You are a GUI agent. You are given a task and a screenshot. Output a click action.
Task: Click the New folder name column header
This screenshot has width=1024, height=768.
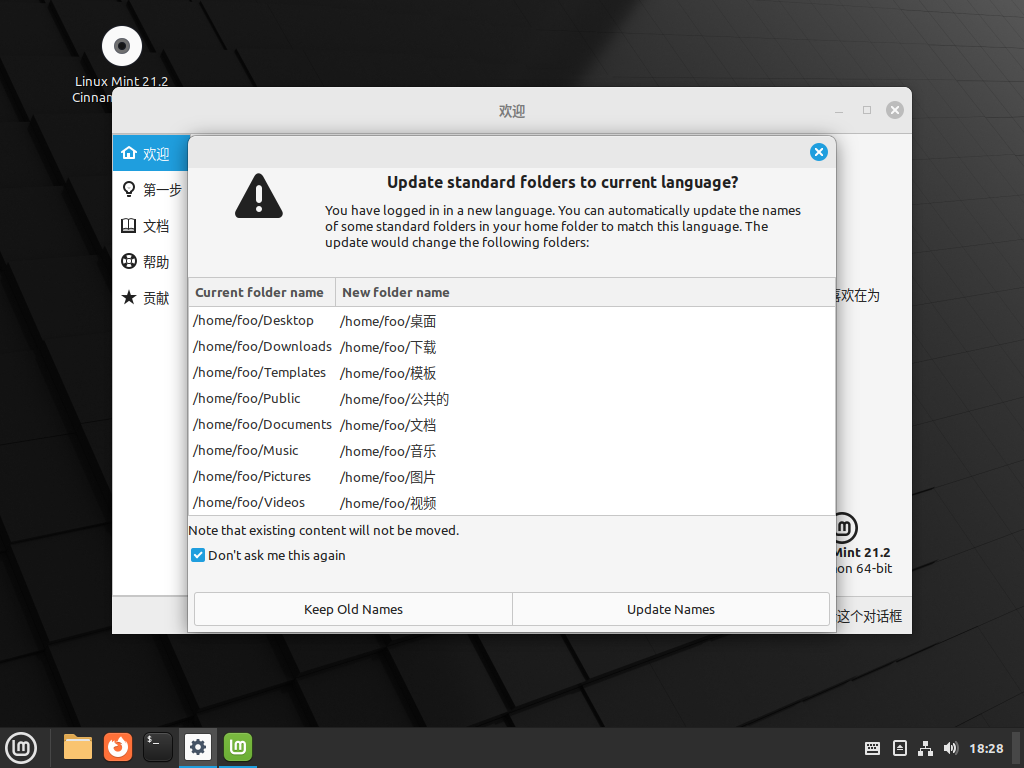(x=396, y=292)
